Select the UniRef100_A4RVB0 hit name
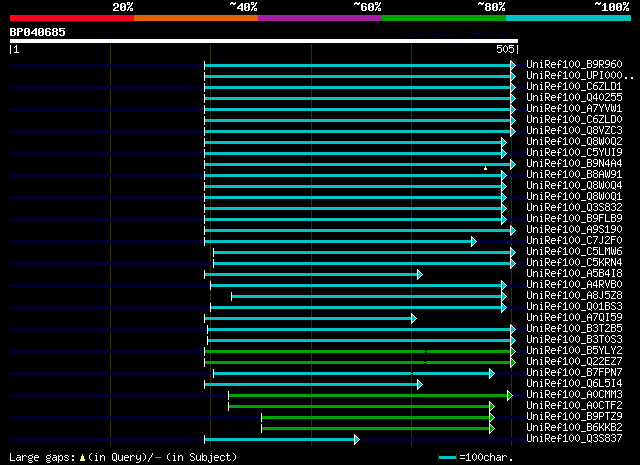The width and height of the screenshot is (640, 465). tap(574, 284)
